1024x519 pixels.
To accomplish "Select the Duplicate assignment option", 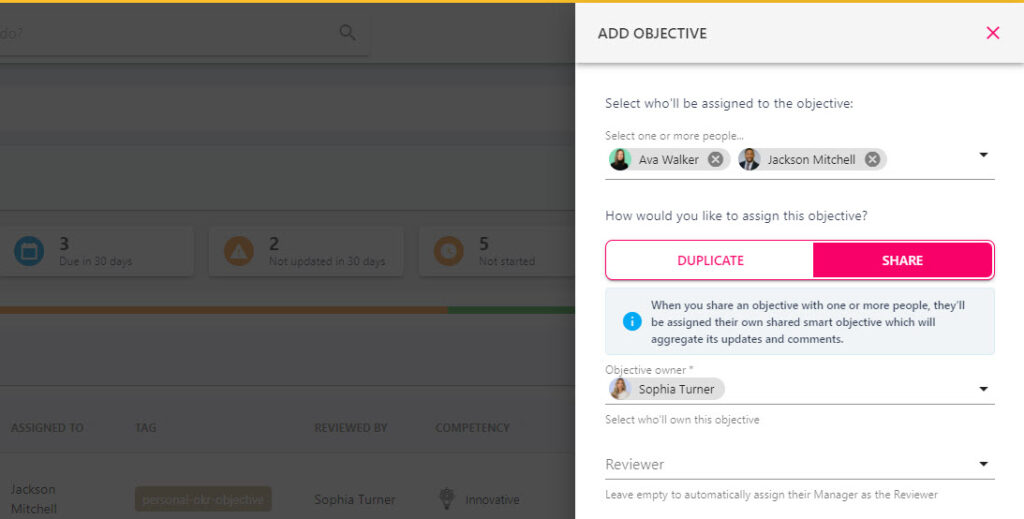I will pyautogui.click(x=710, y=260).
